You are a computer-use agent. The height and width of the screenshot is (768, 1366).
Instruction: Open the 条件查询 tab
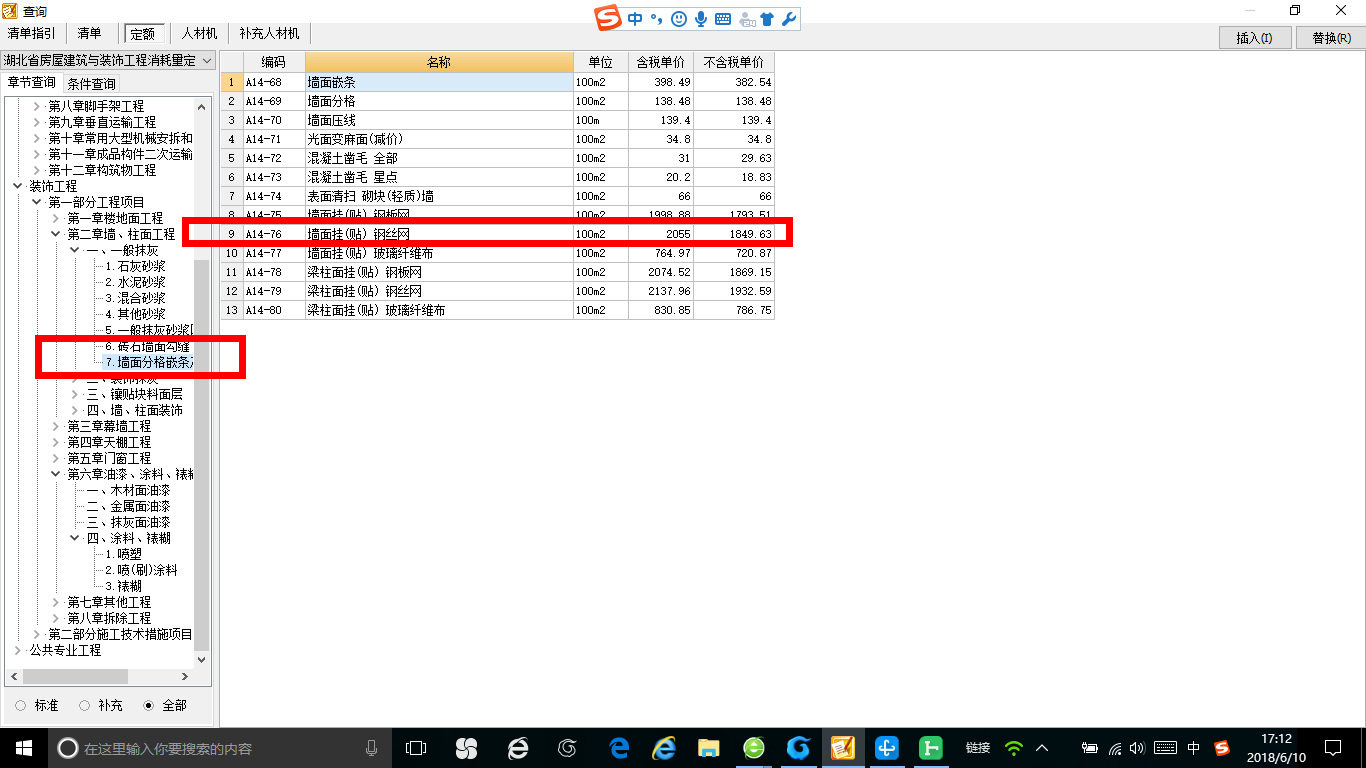91,84
